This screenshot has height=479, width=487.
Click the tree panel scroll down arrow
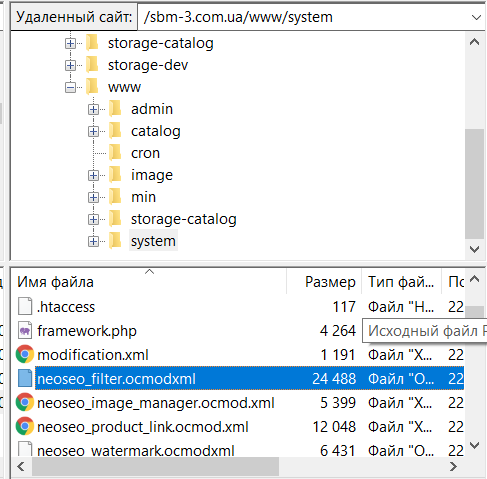[474, 249]
